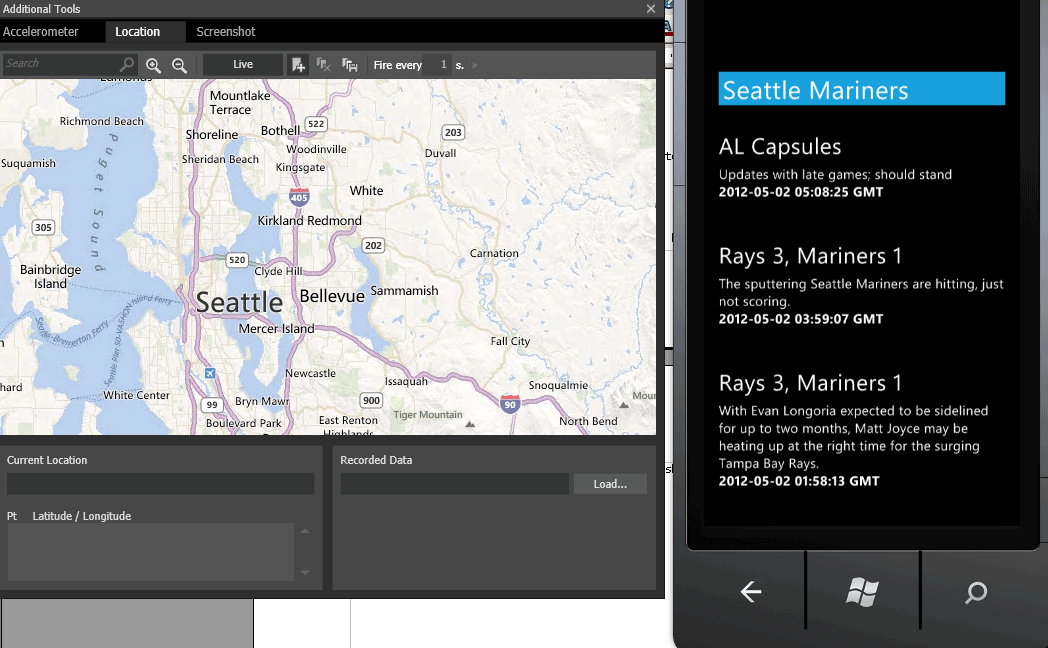This screenshot has width=1048, height=648.
Task: Tap the 'Updates with late games' summary
Action: (x=835, y=174)
